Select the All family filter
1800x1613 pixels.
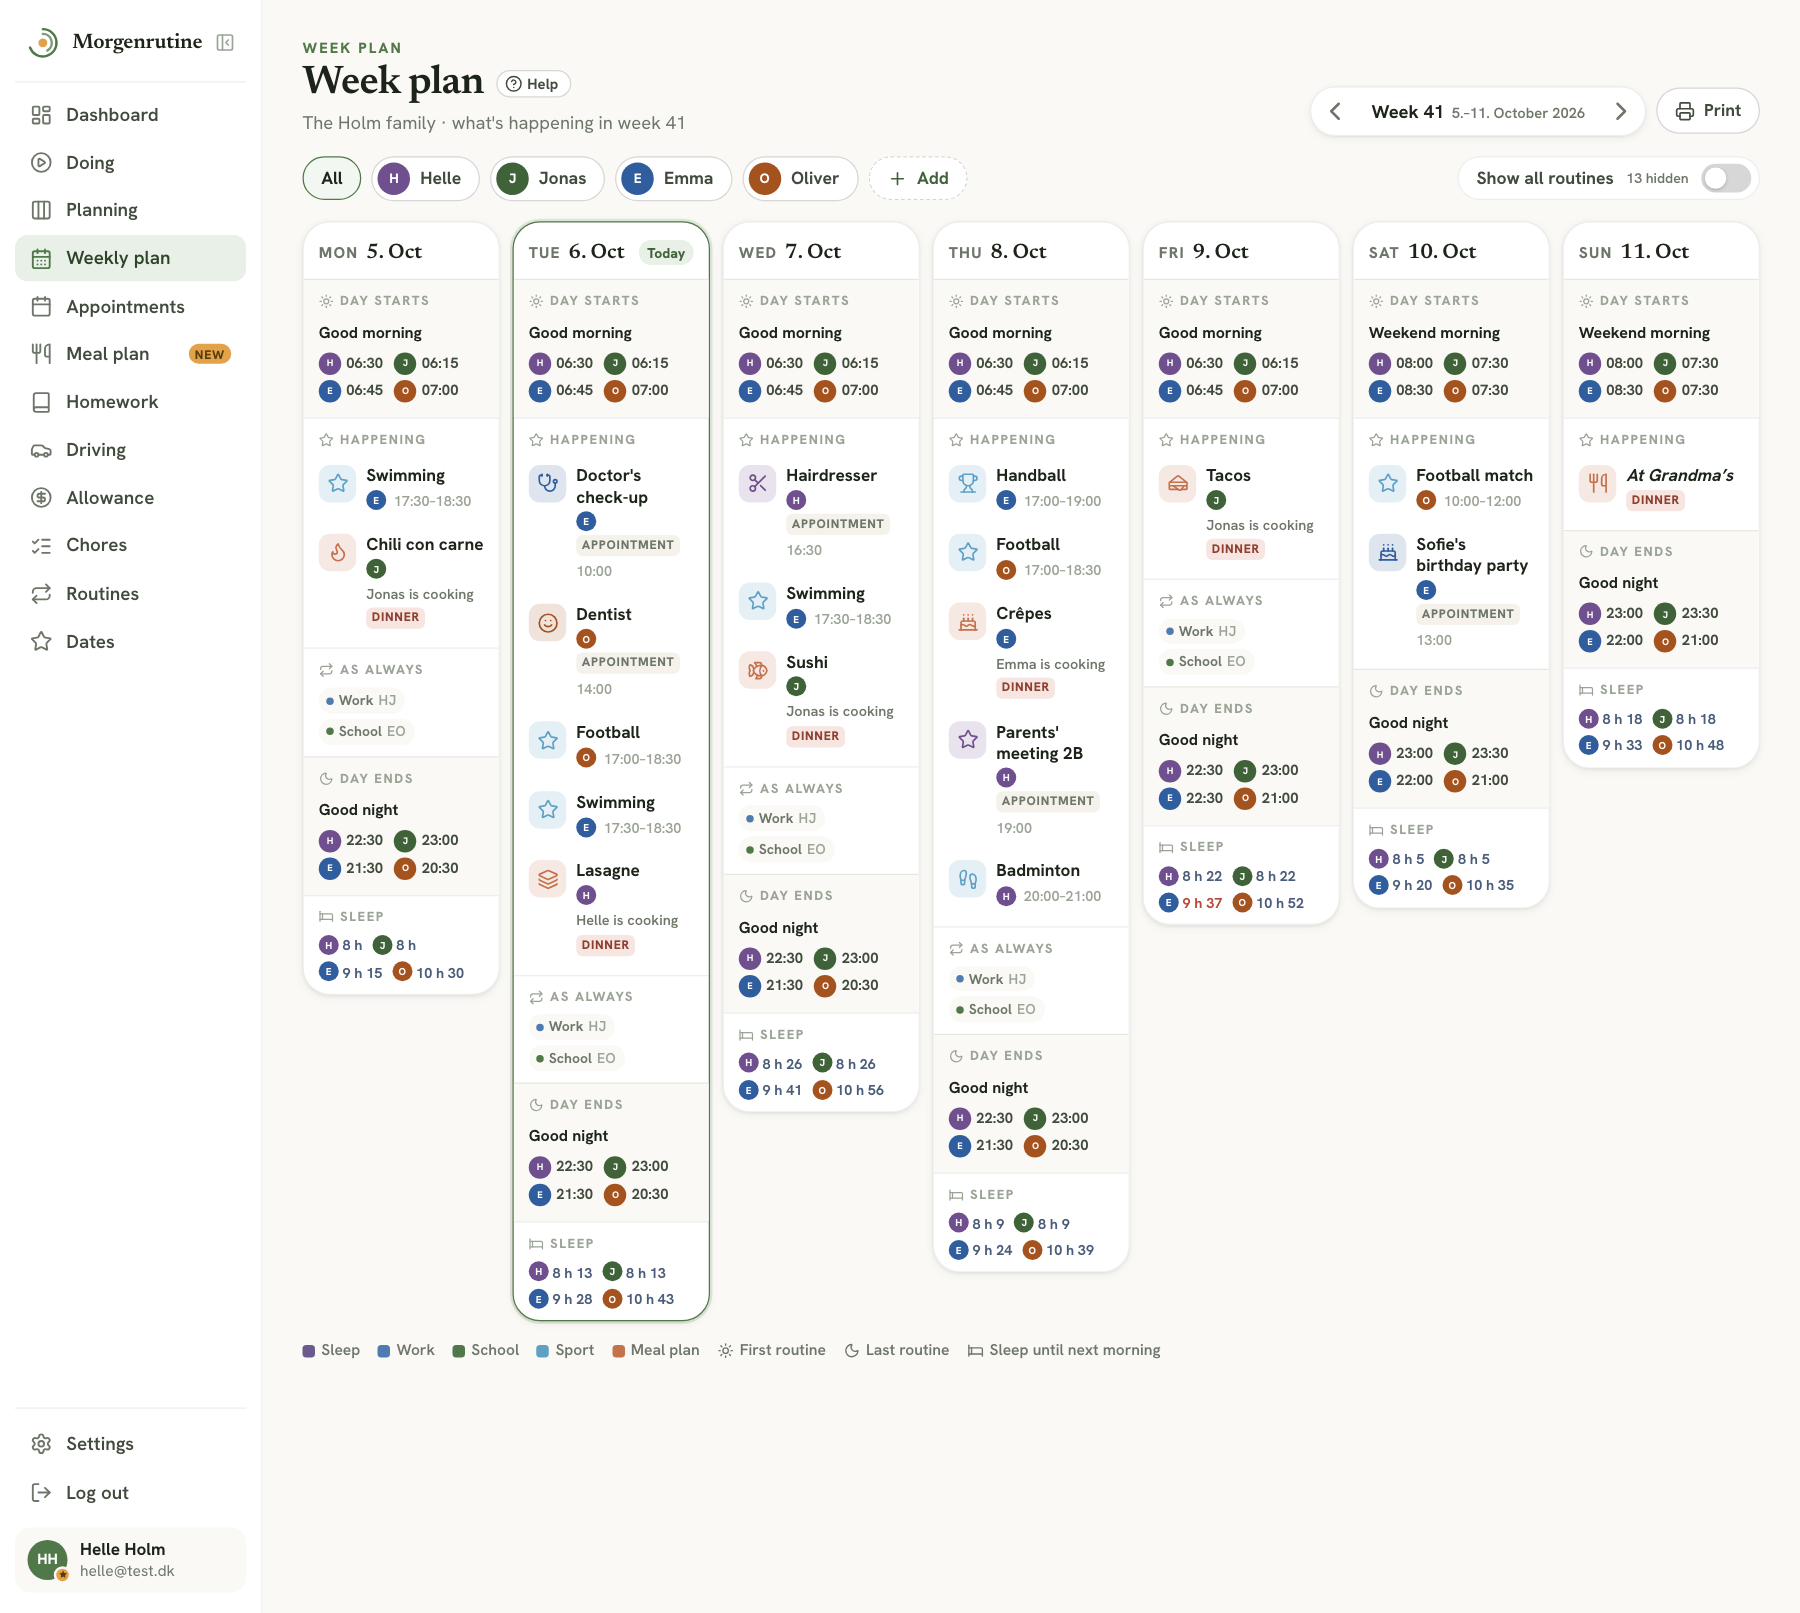click(x=332, y=178)
